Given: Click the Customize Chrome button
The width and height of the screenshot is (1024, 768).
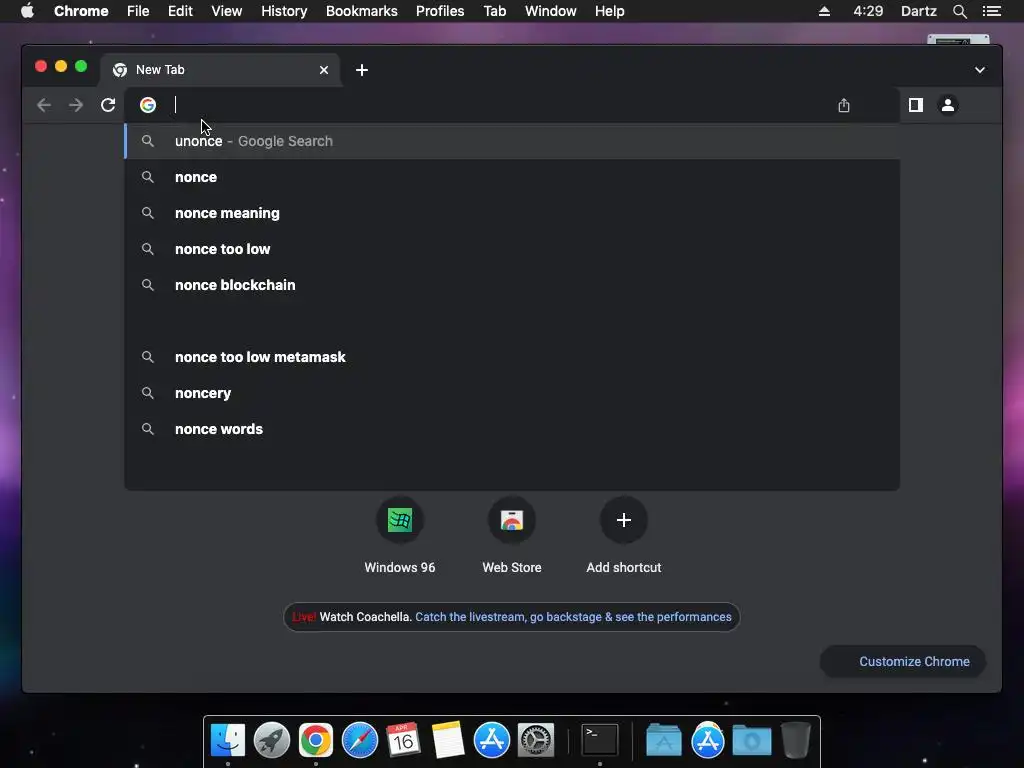Looking at the screenshot, I should [903, 662].
